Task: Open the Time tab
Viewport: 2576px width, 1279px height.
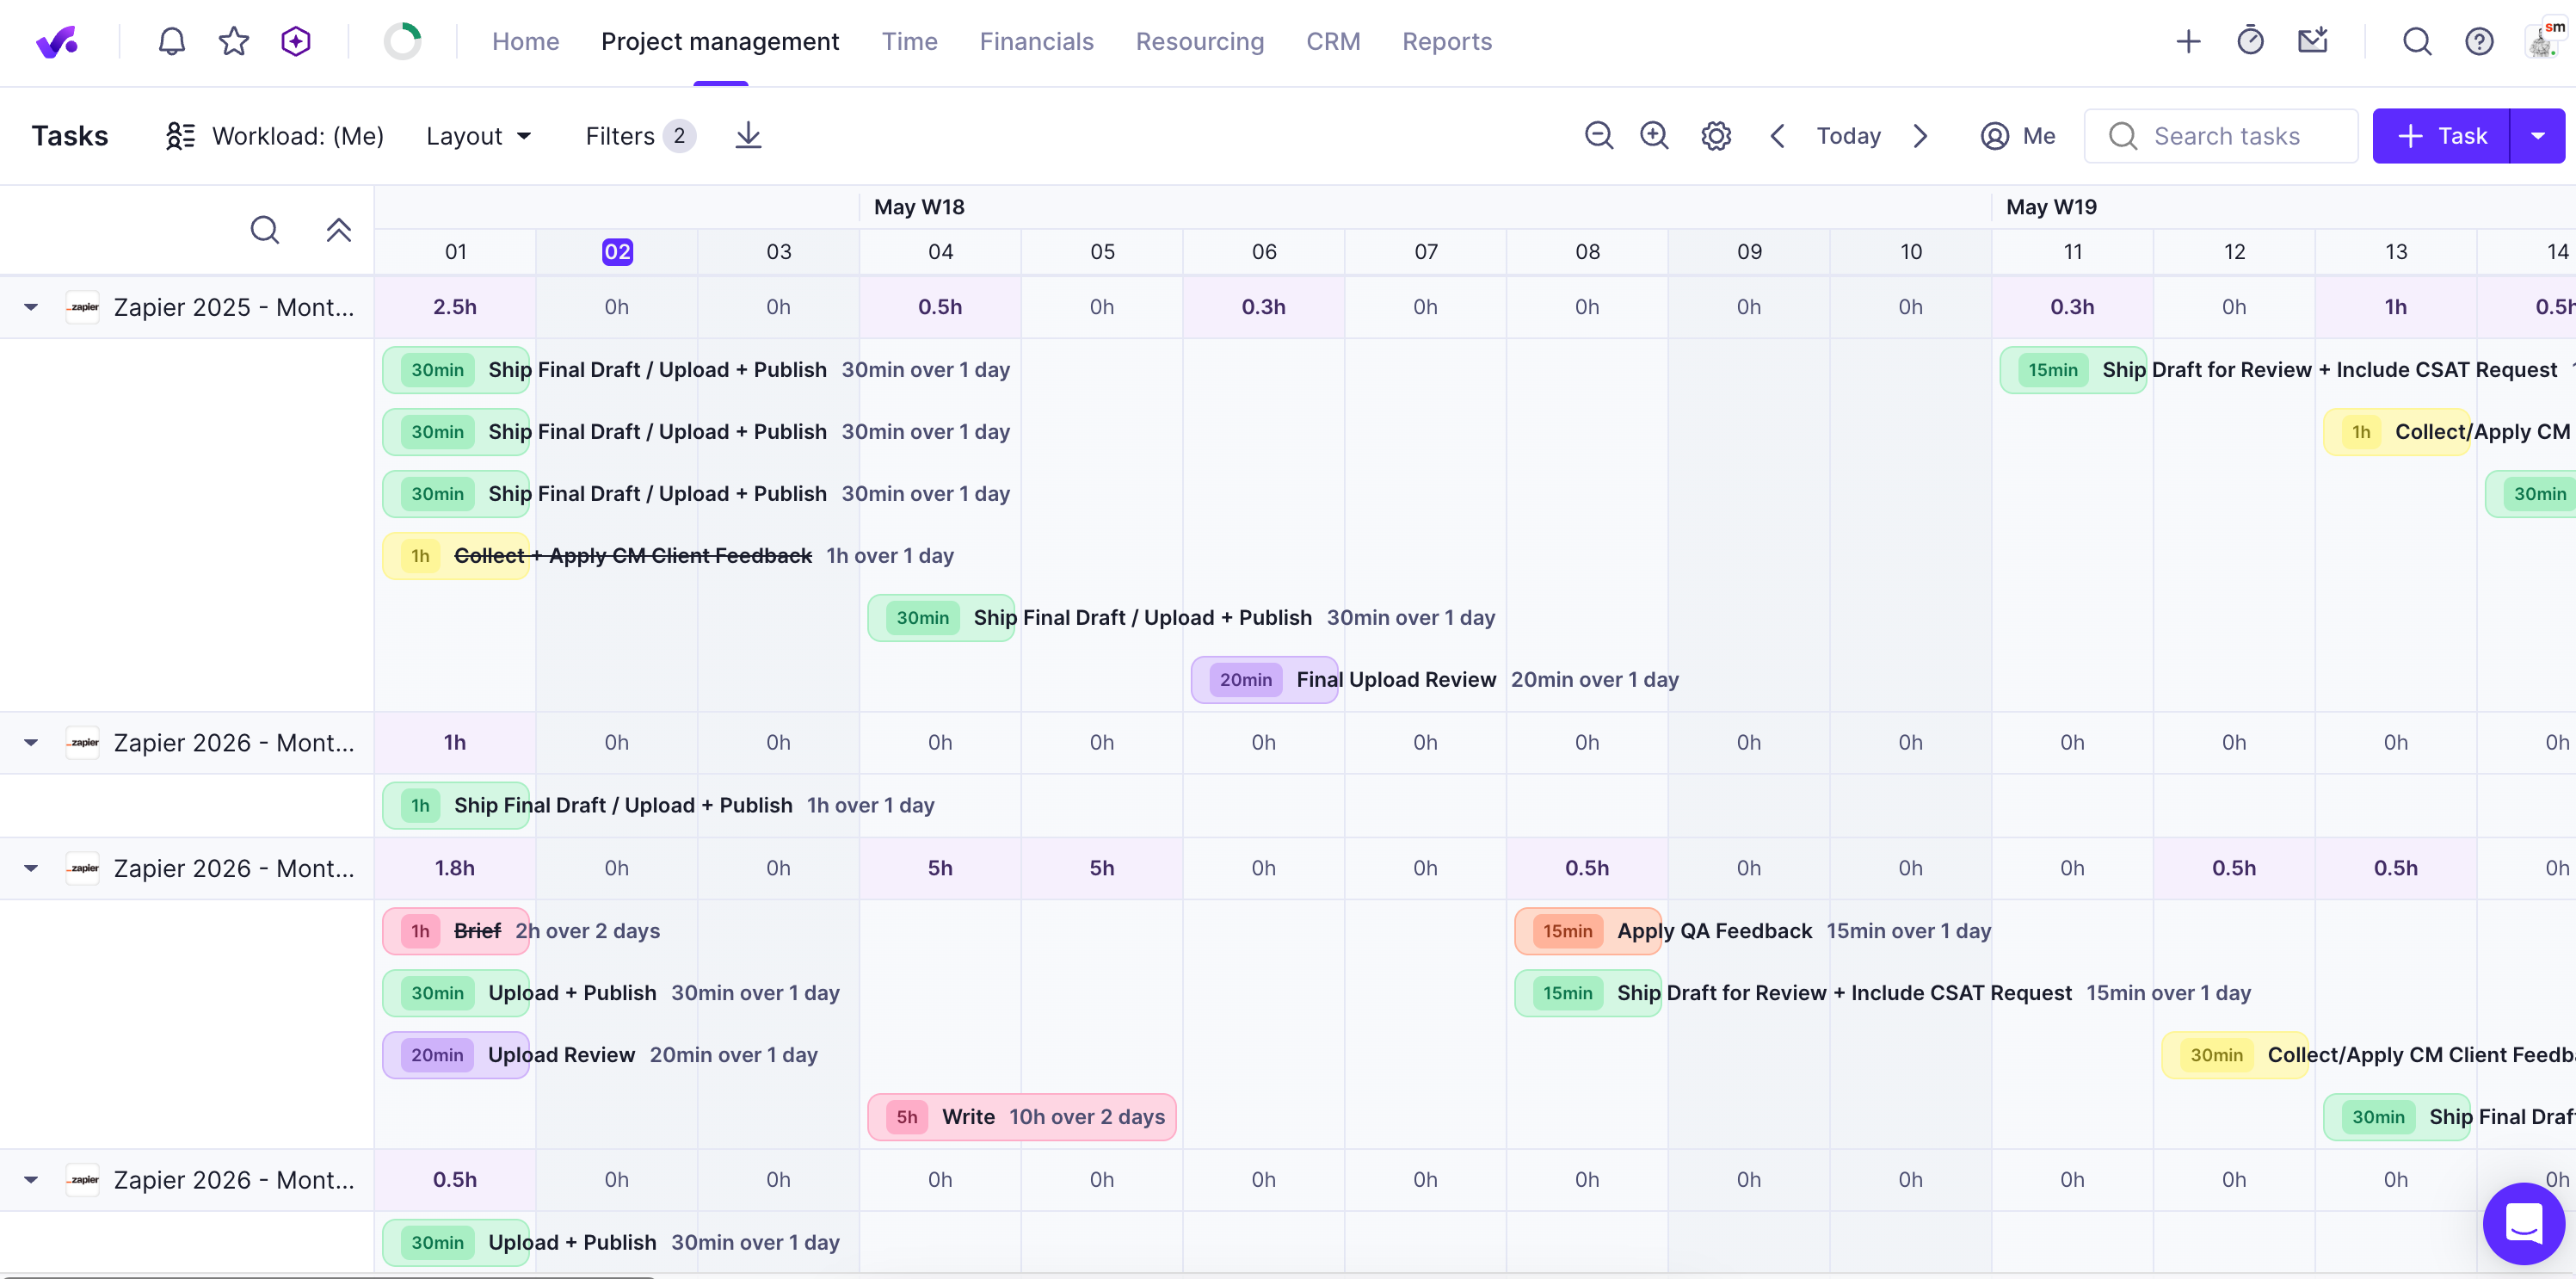Action: [909, 41]
